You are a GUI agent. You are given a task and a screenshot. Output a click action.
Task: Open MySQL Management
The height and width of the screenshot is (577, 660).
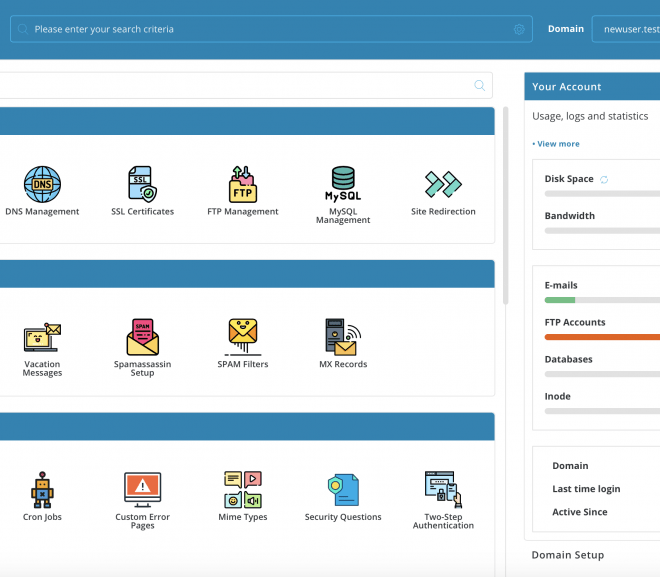(343, 194)
